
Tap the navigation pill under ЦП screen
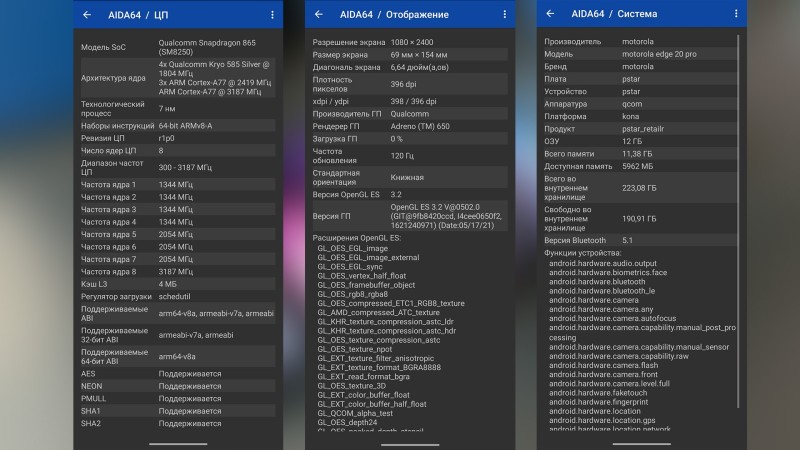coord(178,444)
